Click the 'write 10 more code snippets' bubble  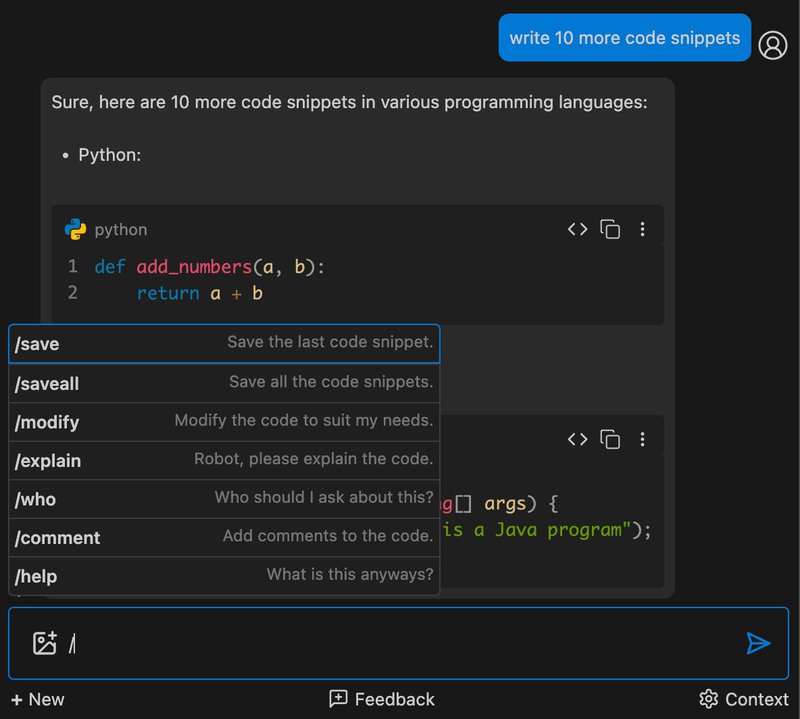pos(624,37)
